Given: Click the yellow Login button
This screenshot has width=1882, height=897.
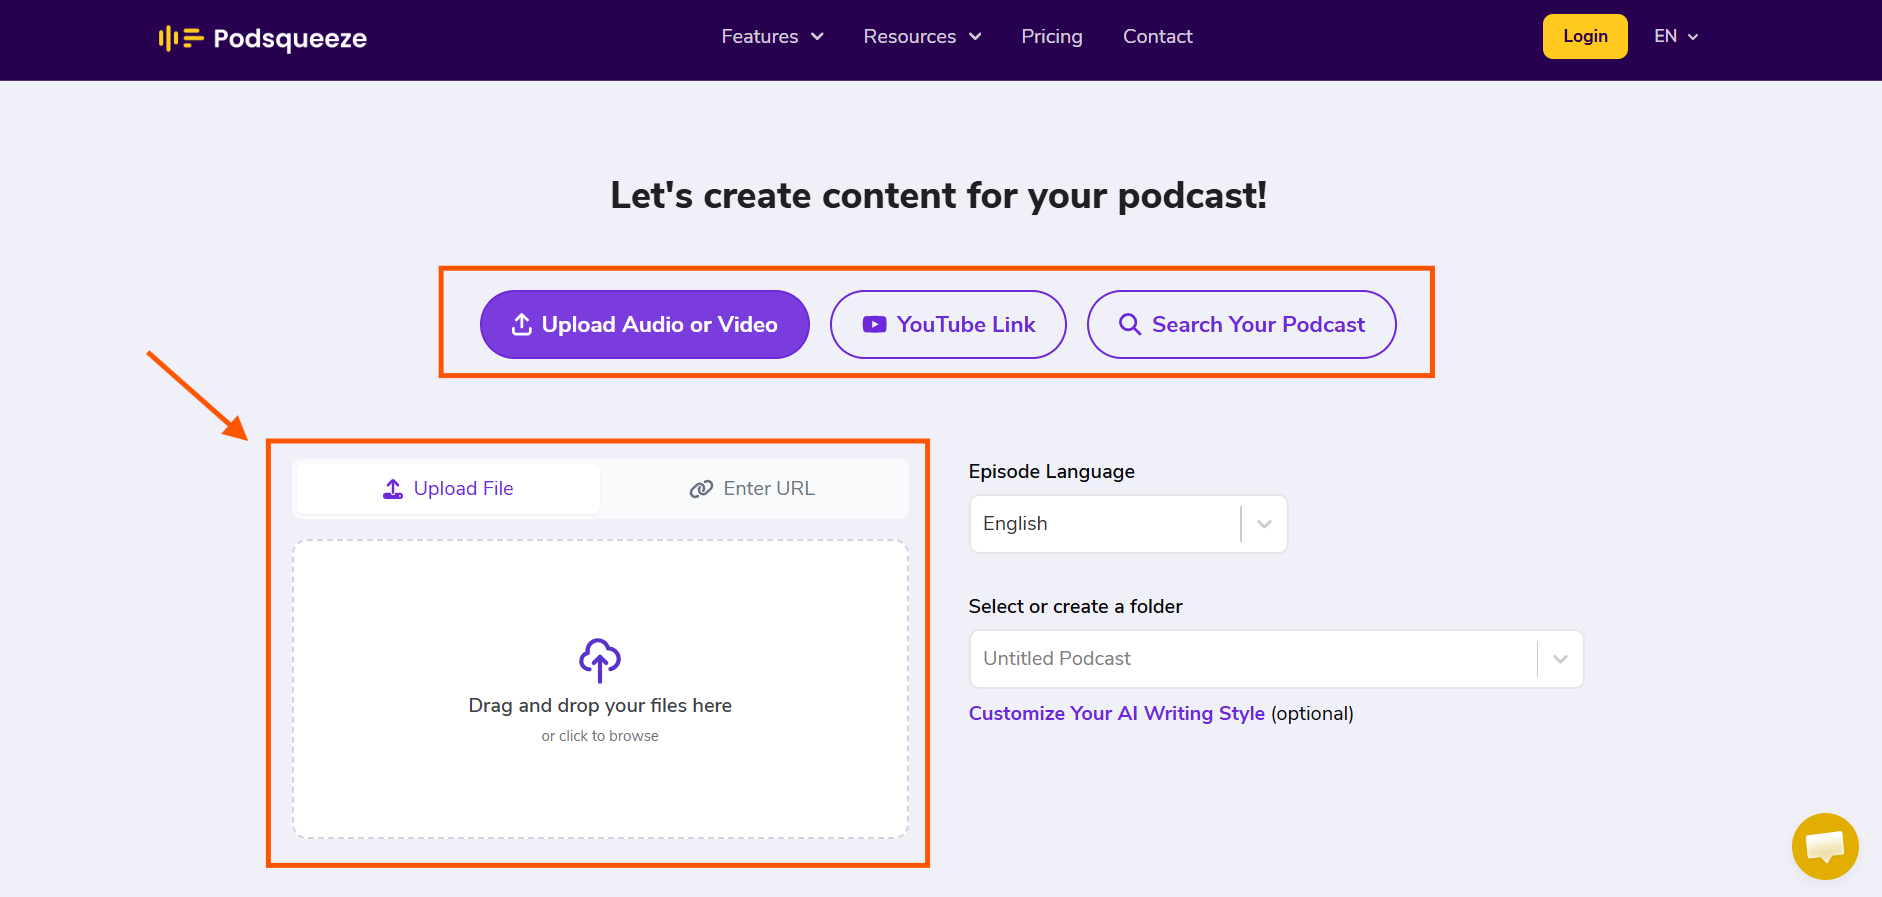Looking at the screenshot, I should tap(1585, 36).
